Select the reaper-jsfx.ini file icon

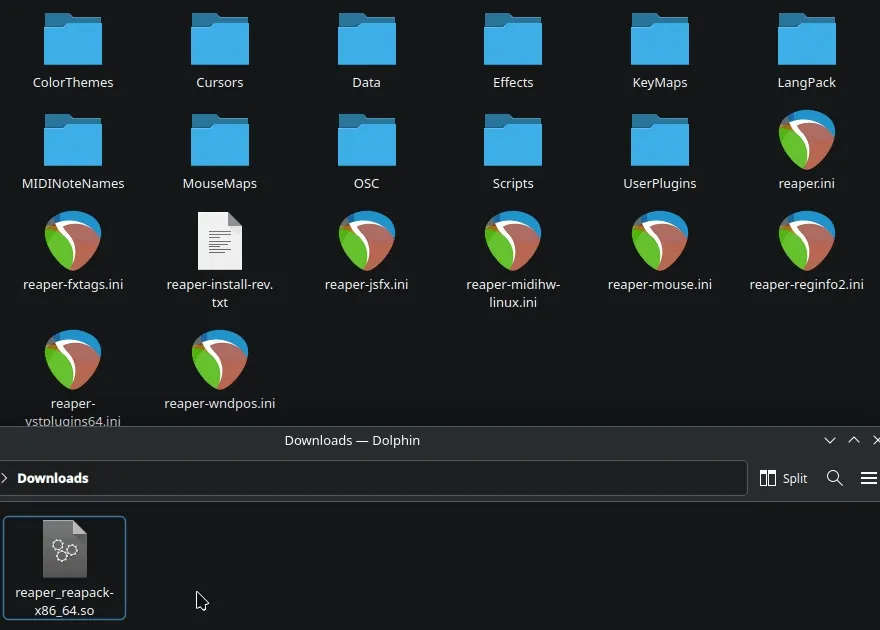coord(366,241)
